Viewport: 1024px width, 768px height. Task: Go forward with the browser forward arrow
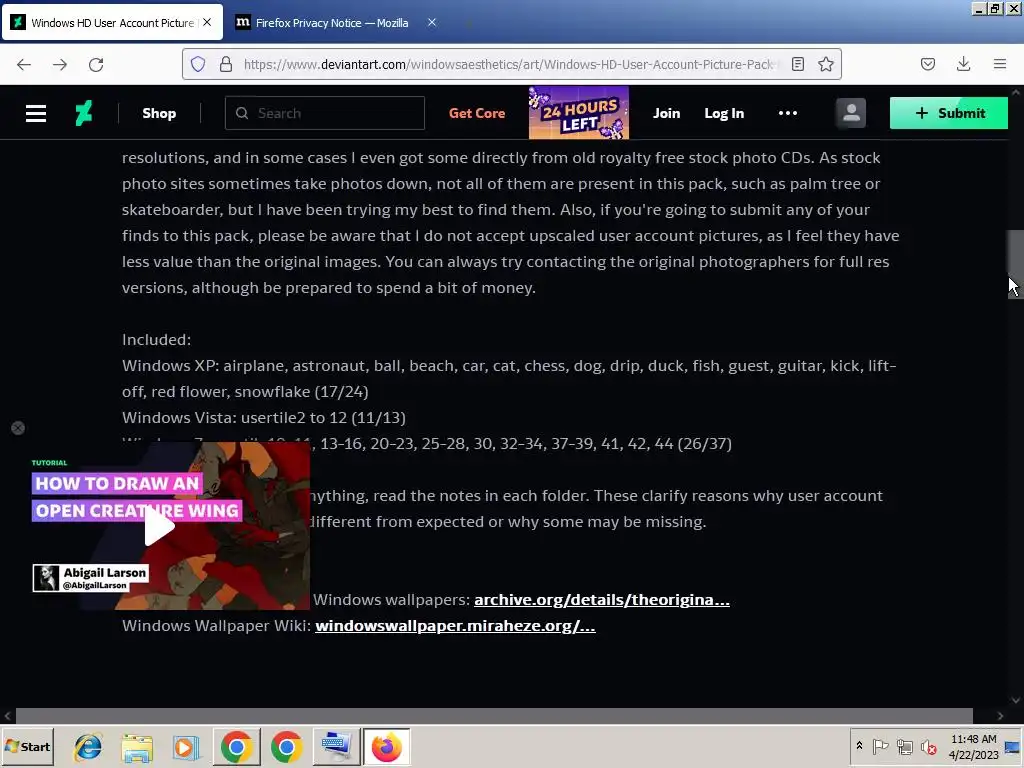[60, 64]
